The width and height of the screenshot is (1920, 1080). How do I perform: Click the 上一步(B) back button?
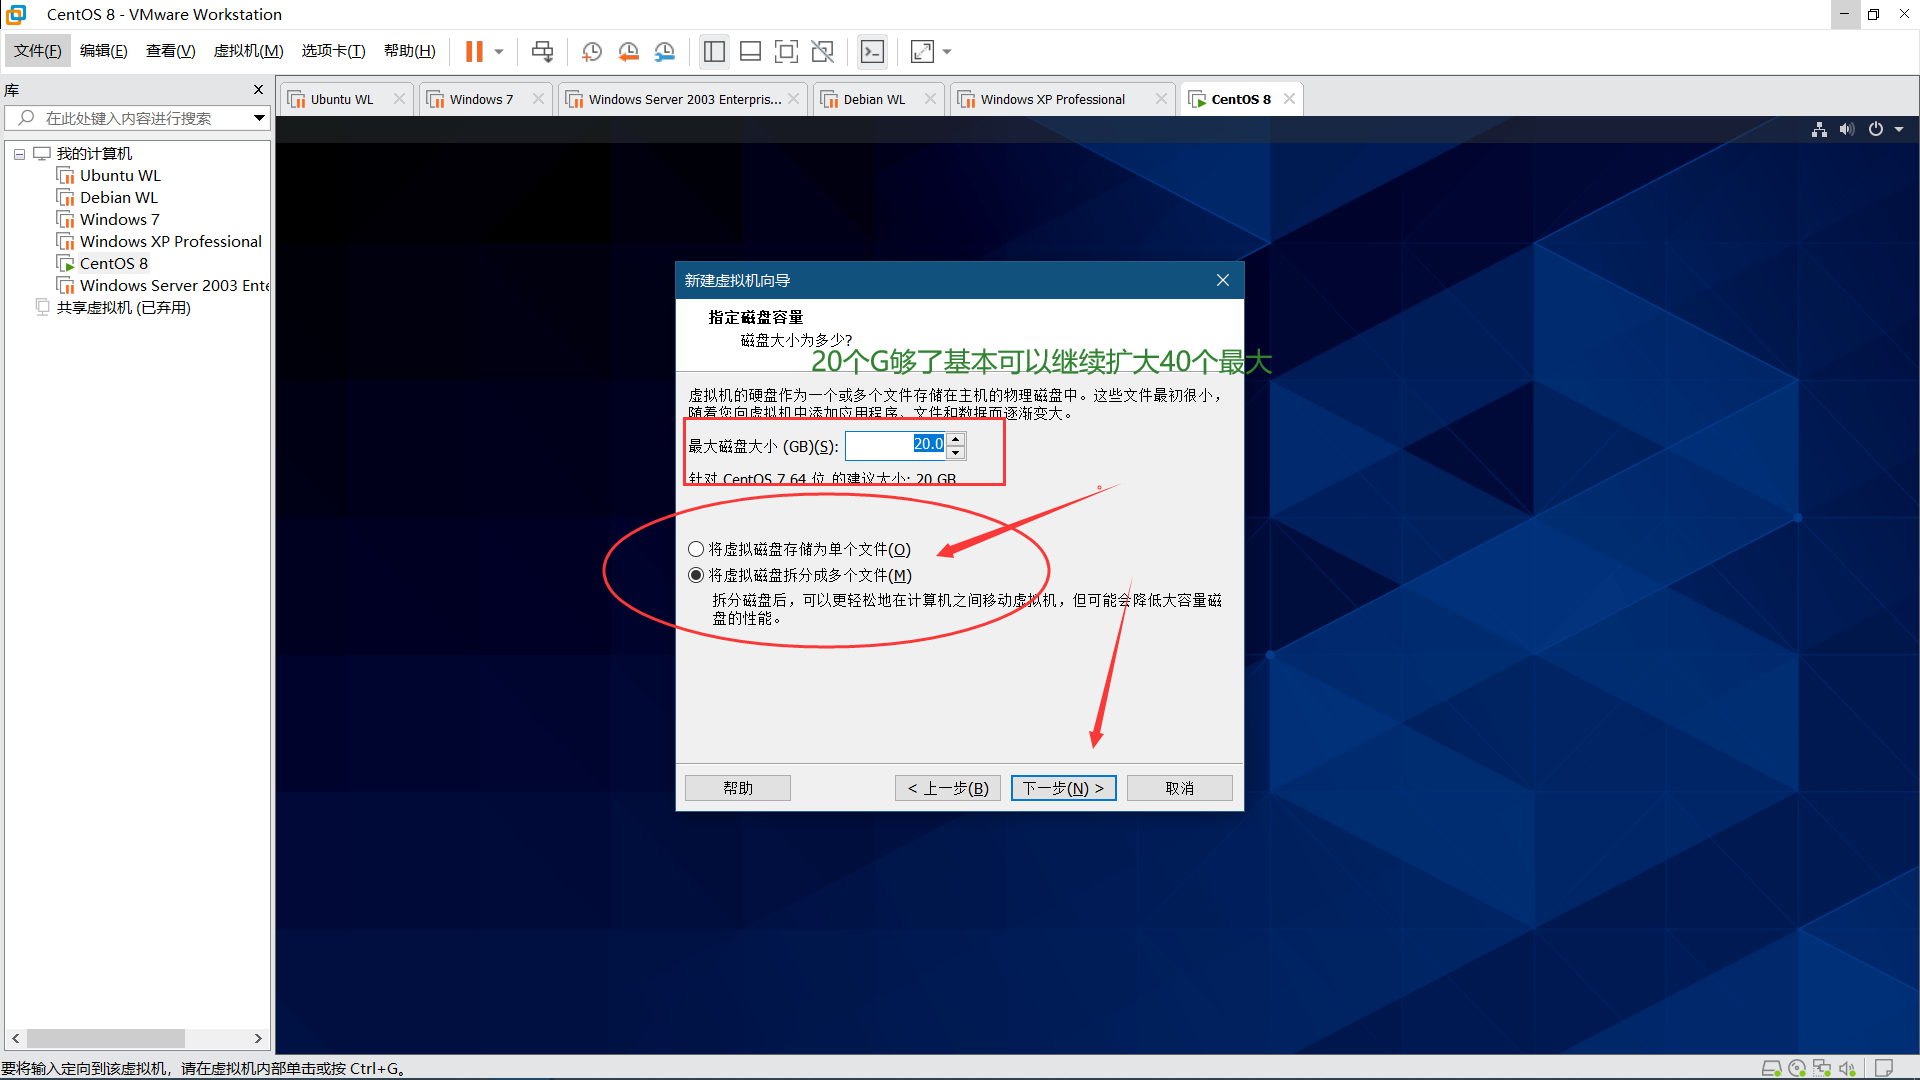click(948, 788)
